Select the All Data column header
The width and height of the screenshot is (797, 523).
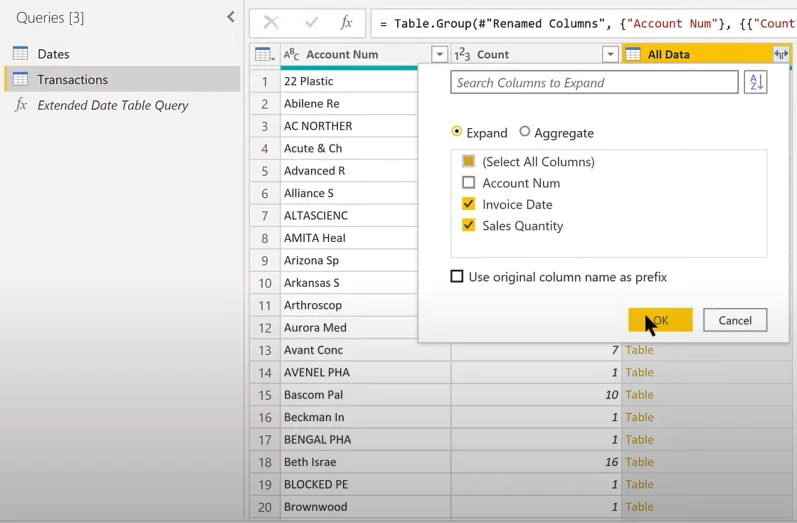707,54
